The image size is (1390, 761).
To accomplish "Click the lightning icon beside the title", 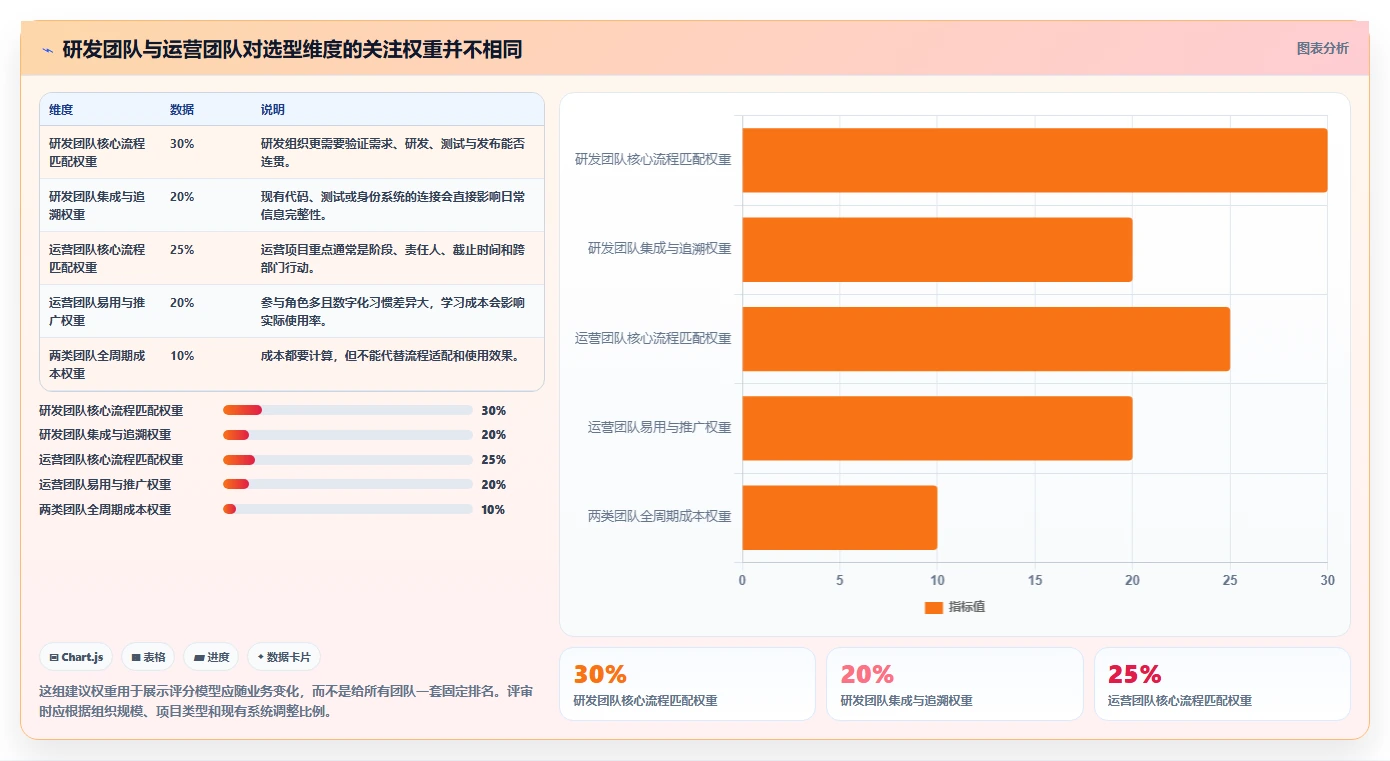I will coord(47,50).
